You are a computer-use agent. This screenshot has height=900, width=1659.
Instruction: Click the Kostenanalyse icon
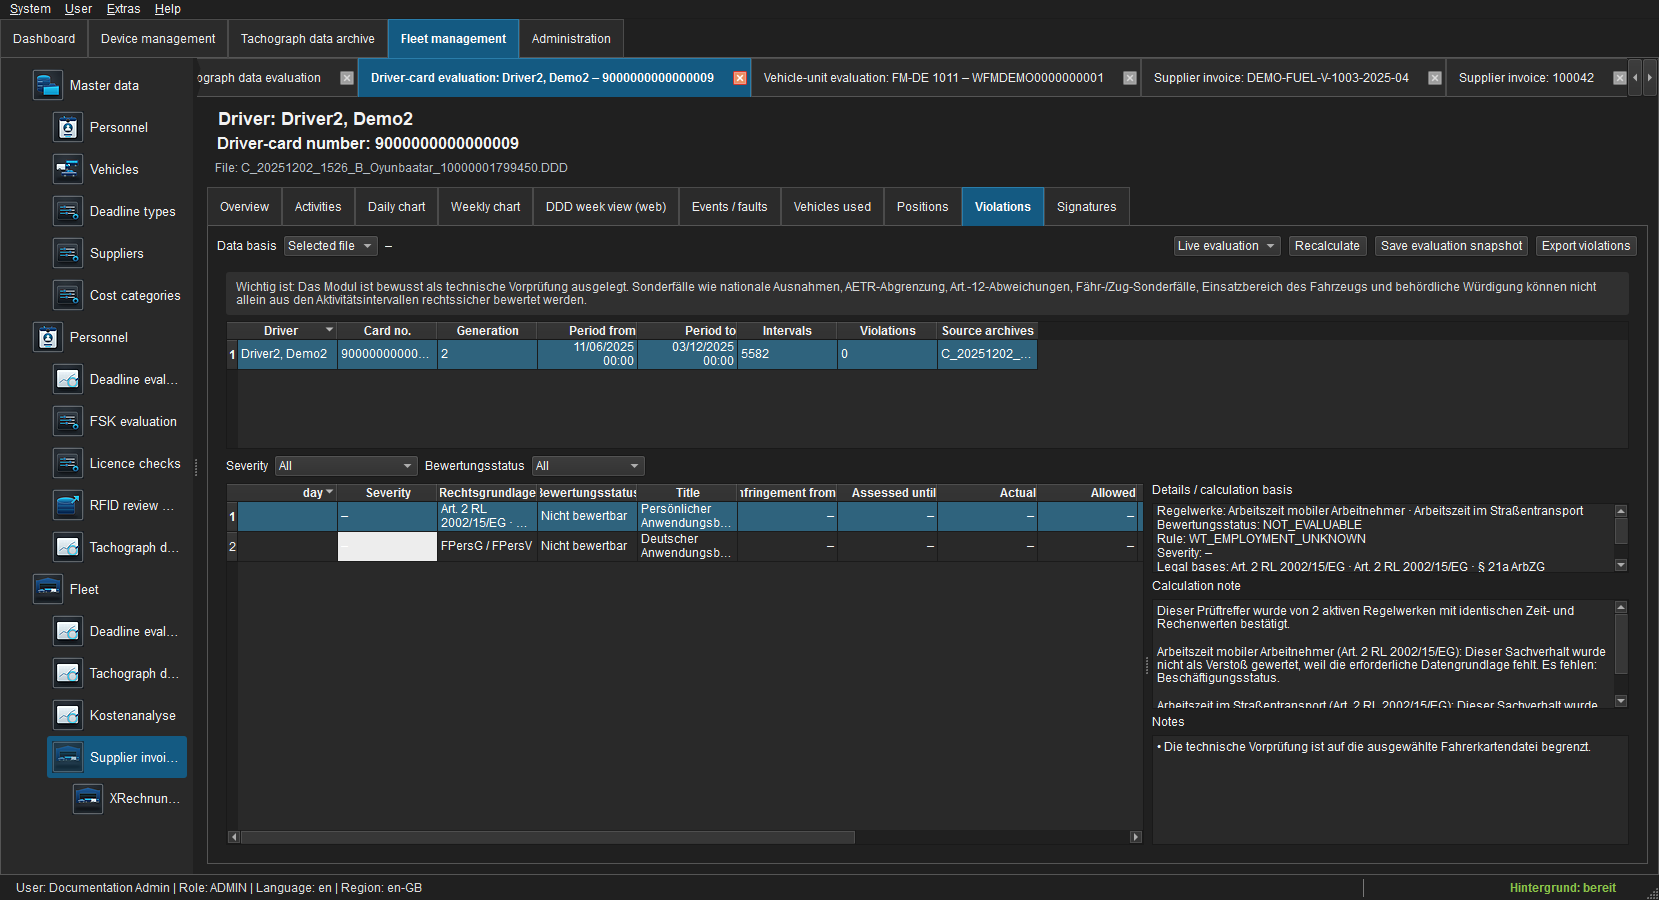click(68, 715)
